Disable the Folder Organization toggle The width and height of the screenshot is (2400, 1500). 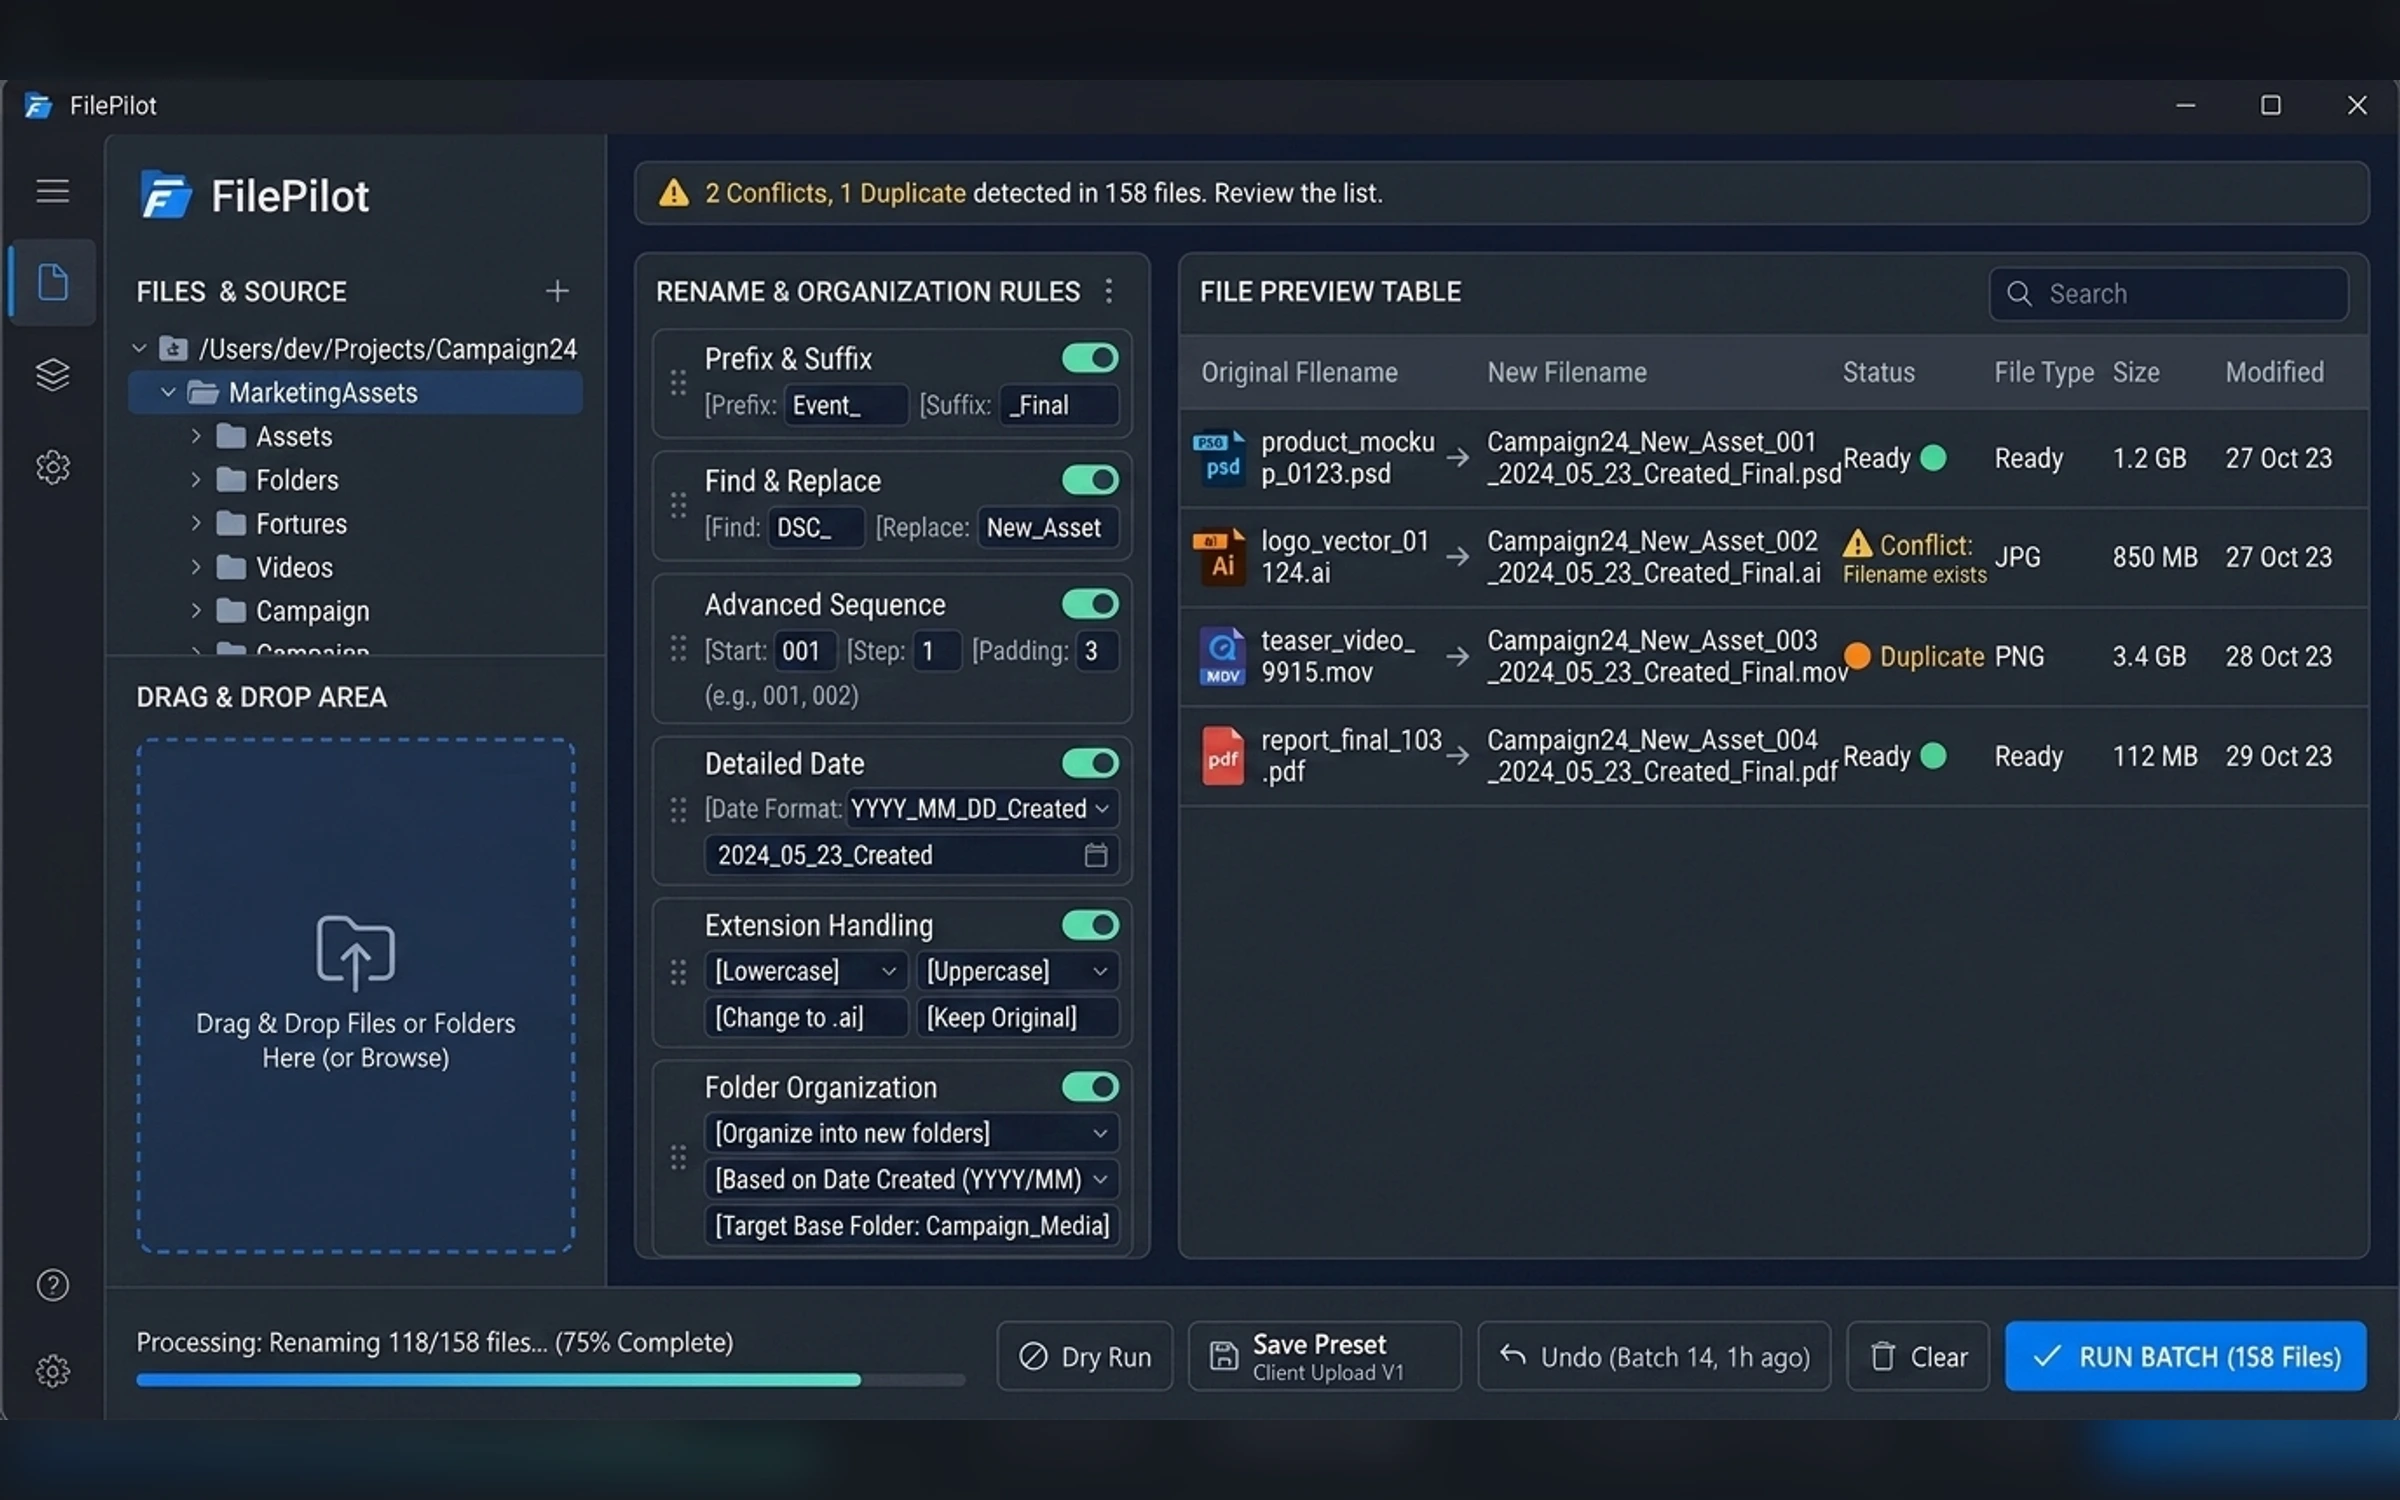coord(1090,1087)
